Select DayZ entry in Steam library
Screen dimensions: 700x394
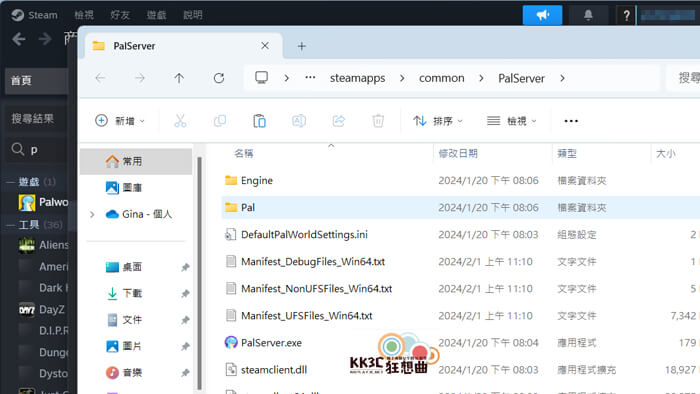coord(42,309)
